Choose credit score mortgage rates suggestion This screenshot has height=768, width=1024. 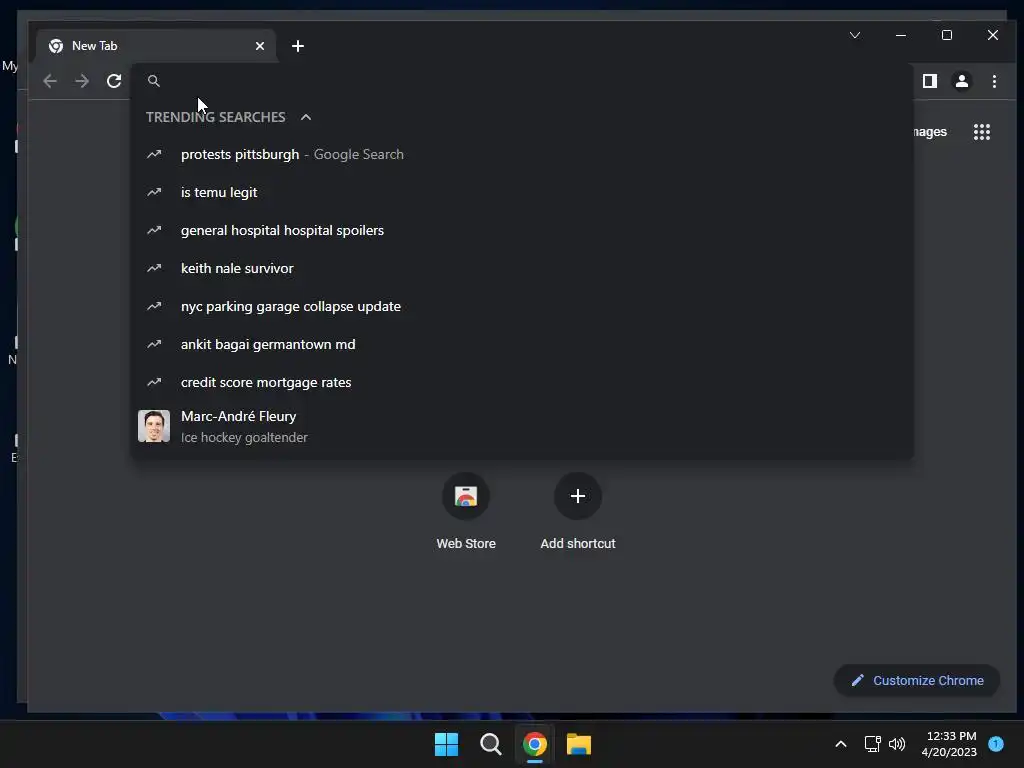(522, 382)
